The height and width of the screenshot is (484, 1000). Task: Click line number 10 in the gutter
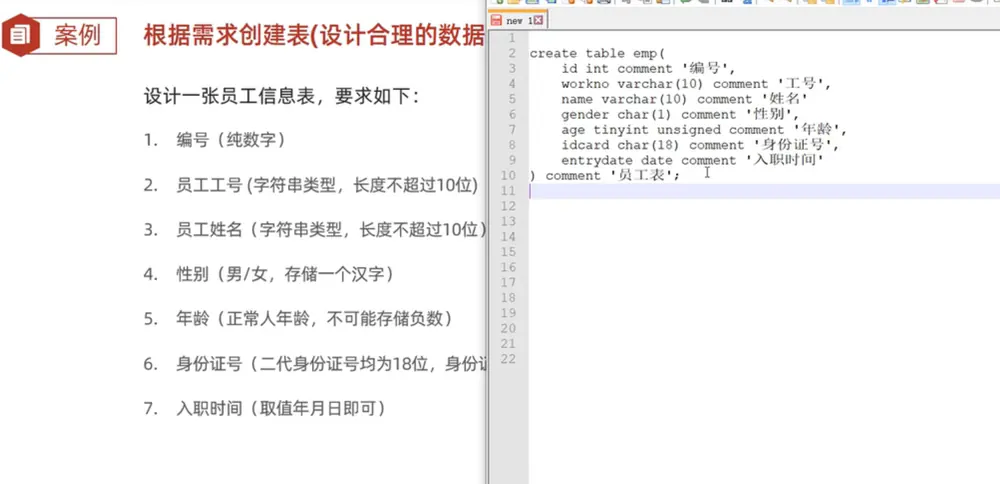coord(508,176)
